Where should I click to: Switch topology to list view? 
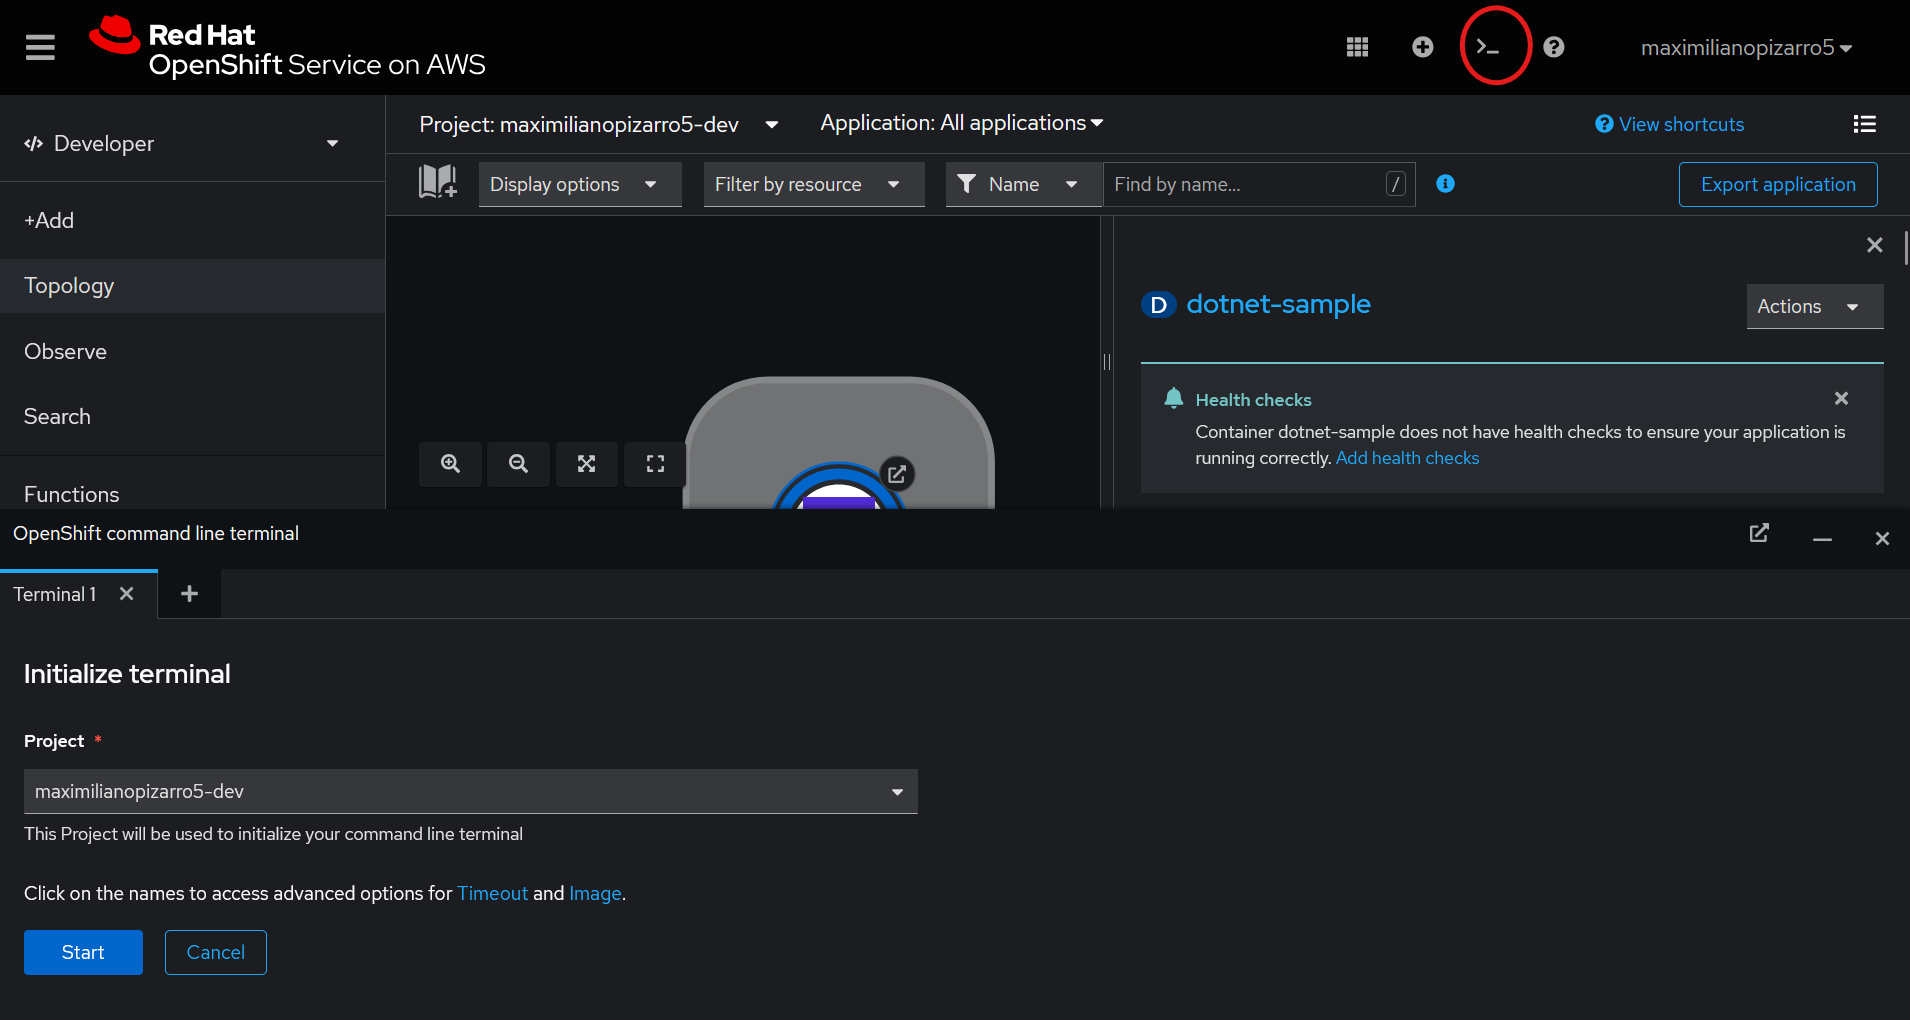click(x=1864, y=124)
